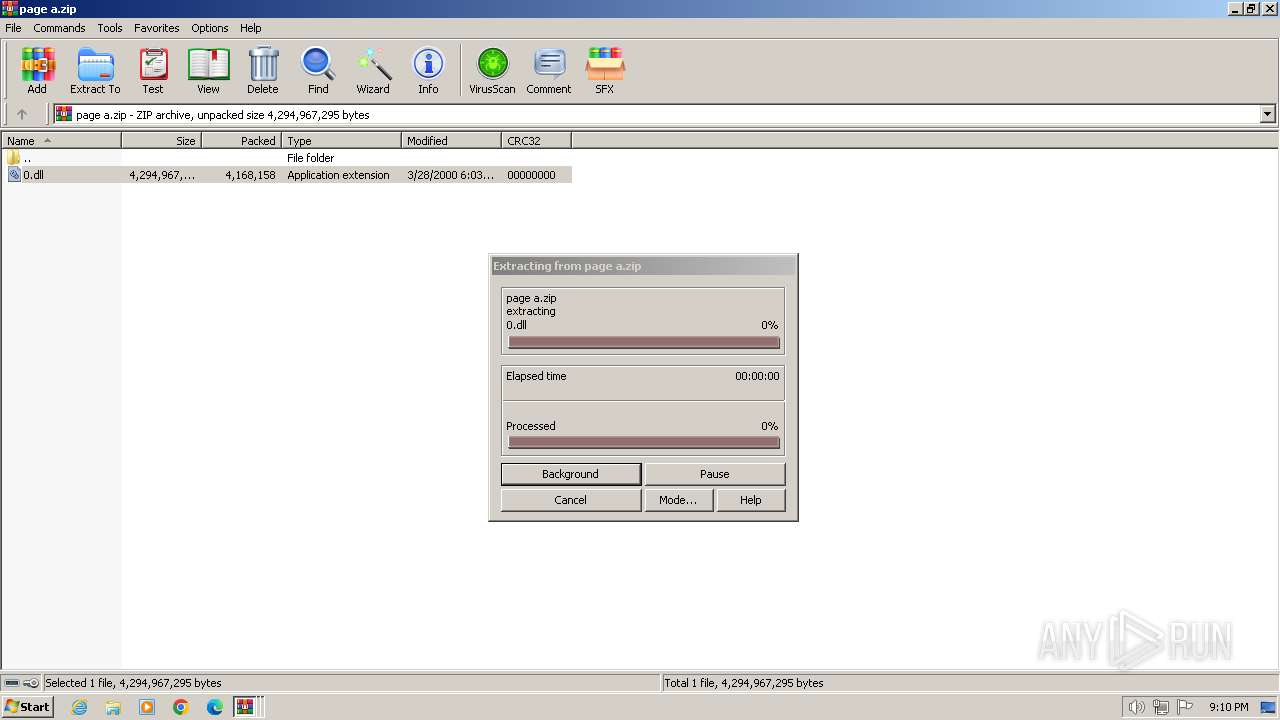The image size is (1280, 720).
Task: Open Internet Explorer from taskbar
Action: click(x=79, y=707)
